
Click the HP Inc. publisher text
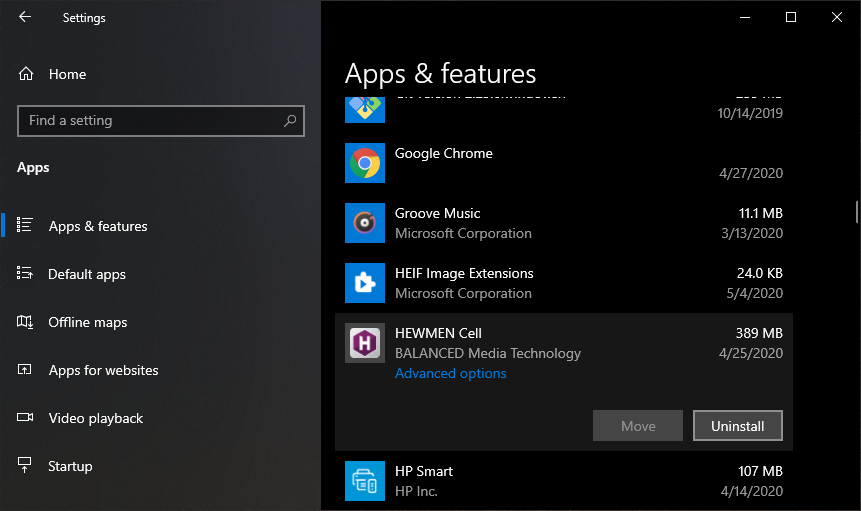point(416,491)
